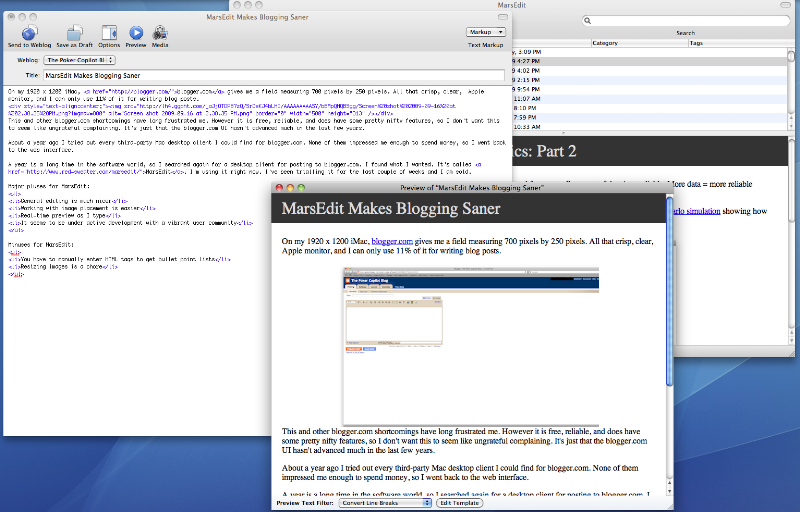Minimize the Preview window with yellow button

(290, 188)
